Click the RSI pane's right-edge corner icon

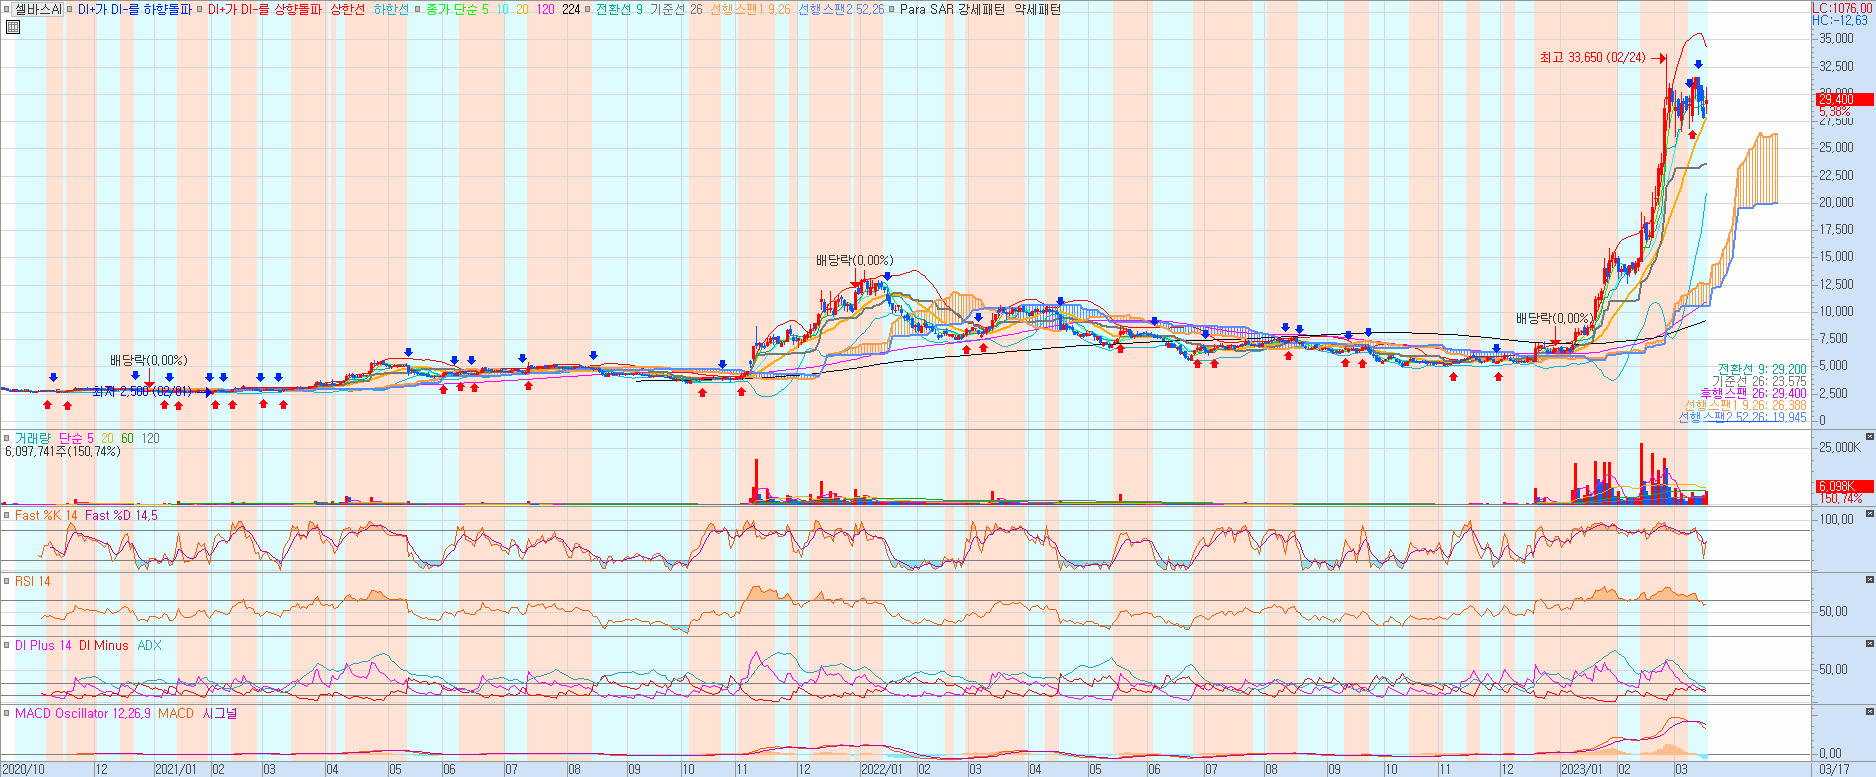tap(1870, 579)
